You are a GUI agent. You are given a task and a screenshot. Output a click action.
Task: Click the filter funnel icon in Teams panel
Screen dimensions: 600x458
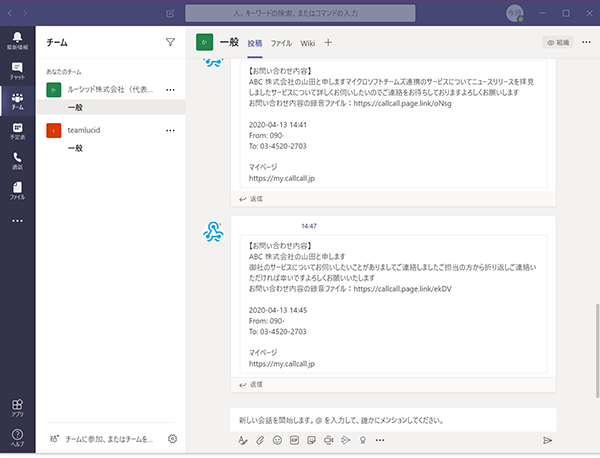(x=169, y=43)
